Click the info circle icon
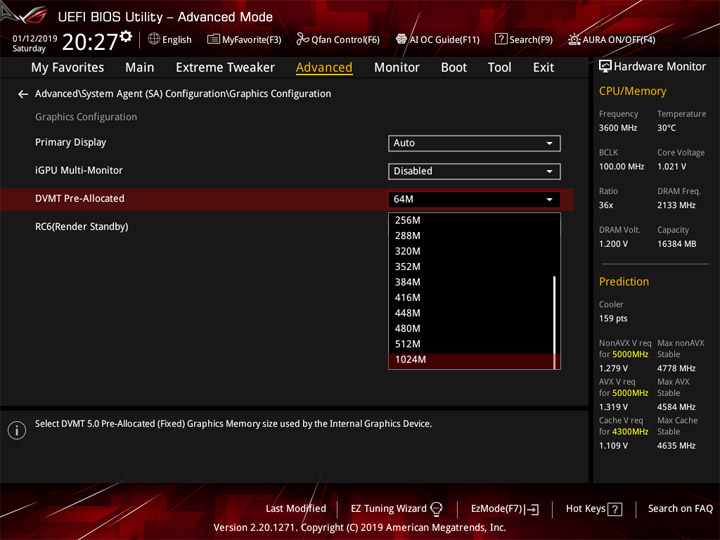 (17, 430)
